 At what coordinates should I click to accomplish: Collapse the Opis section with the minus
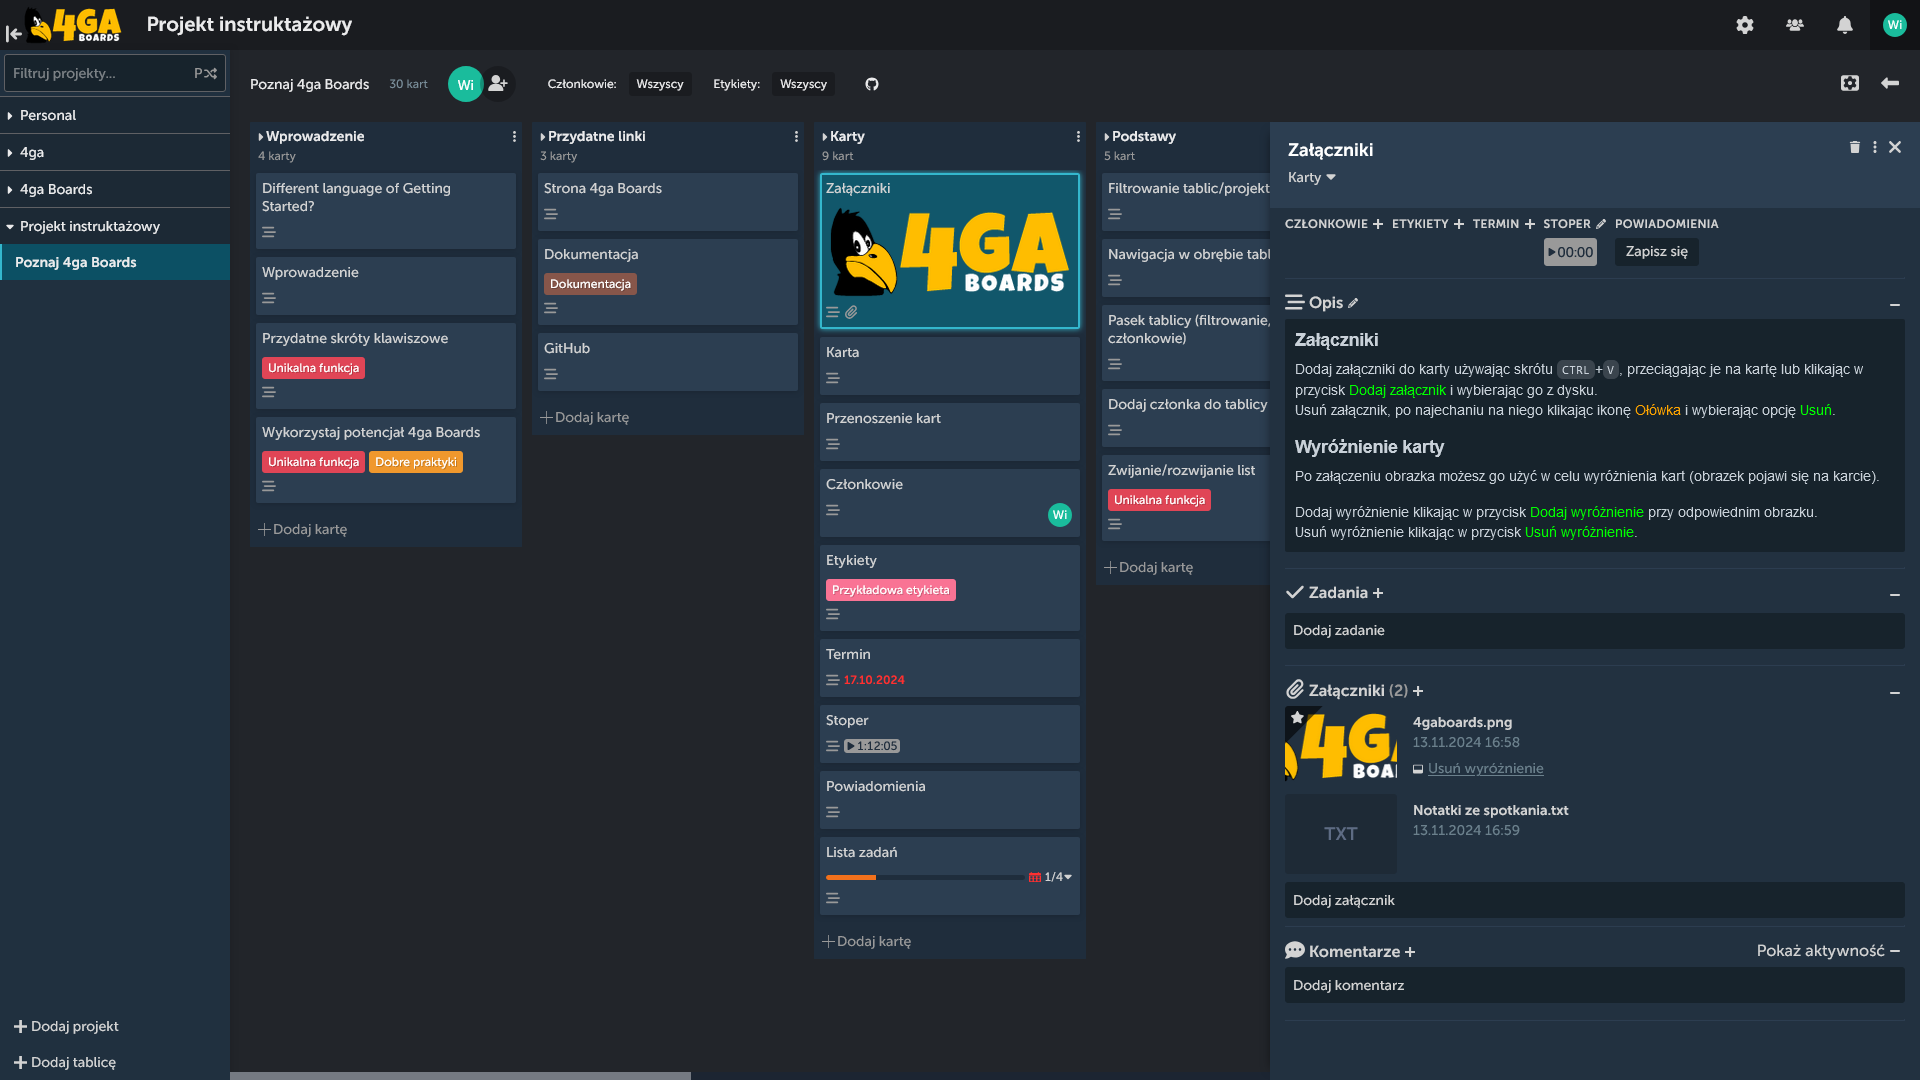1895,304
